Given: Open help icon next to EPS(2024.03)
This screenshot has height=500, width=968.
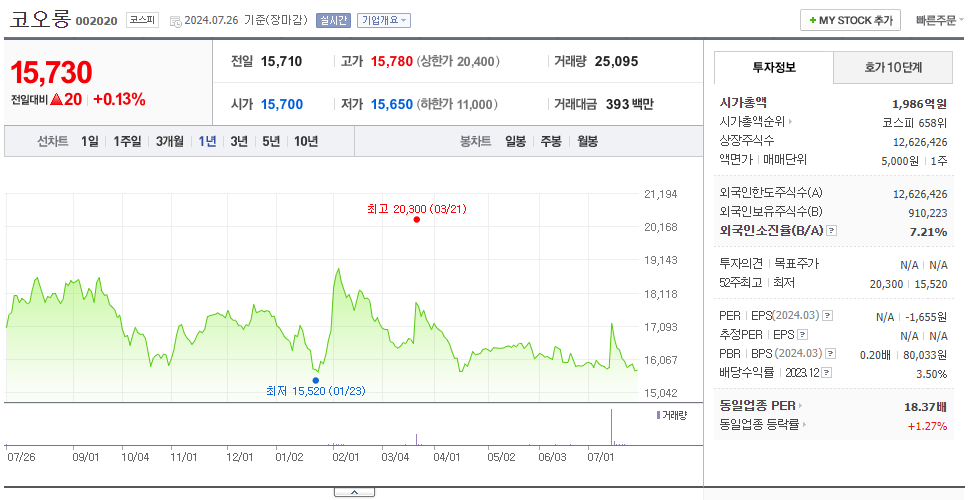Looking at the screenshot, I should [x=828, y=316].
